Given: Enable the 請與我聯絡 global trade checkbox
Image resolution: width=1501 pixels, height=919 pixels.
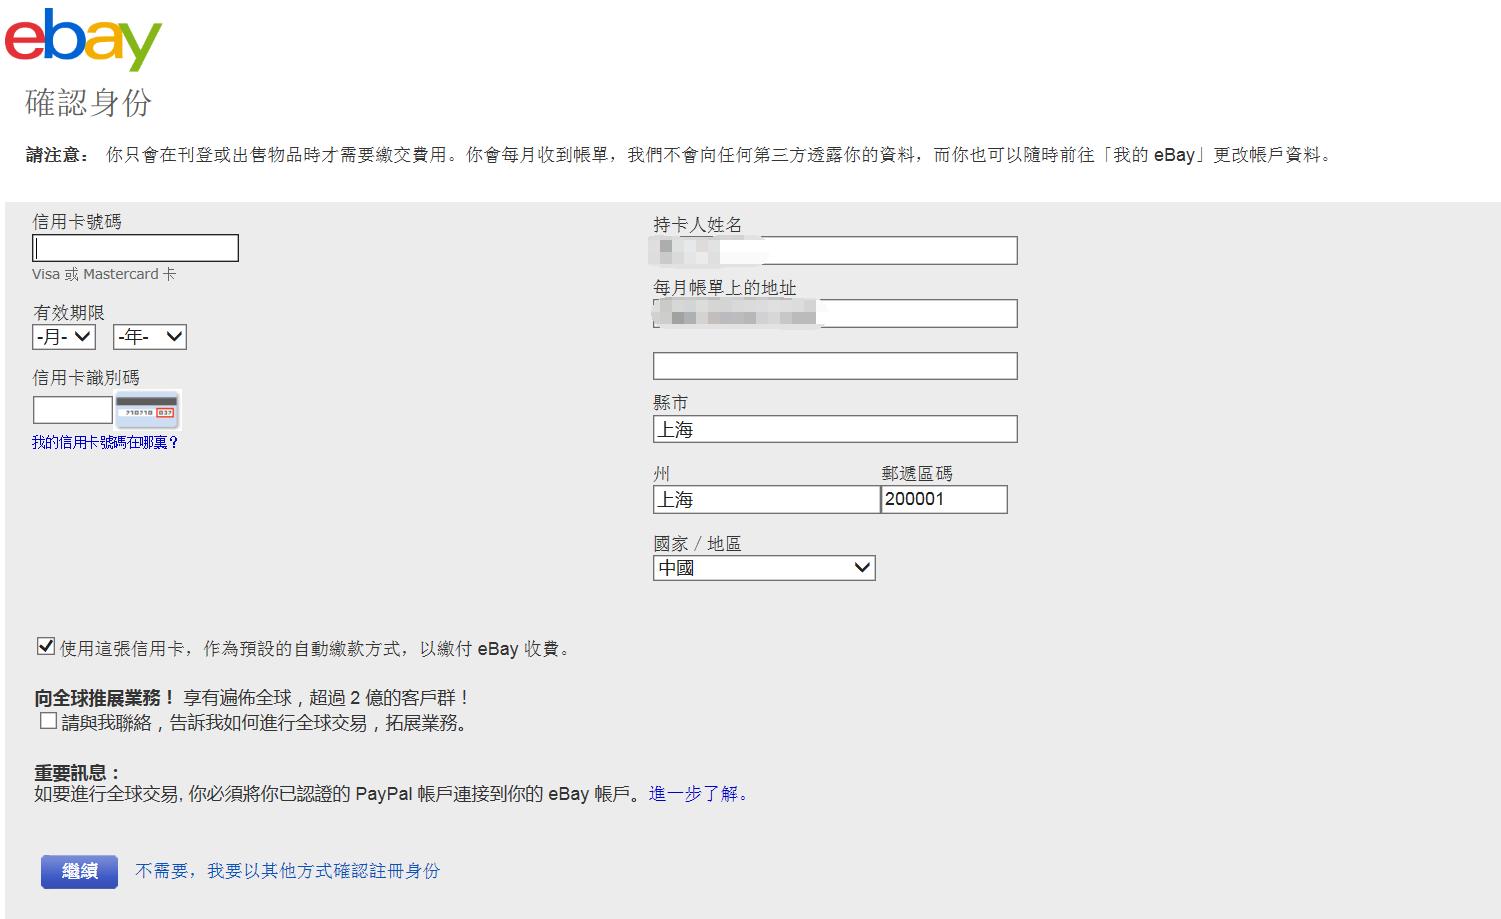Looking at the screenshot, I should pyautogui.click(x=45, y=720).
